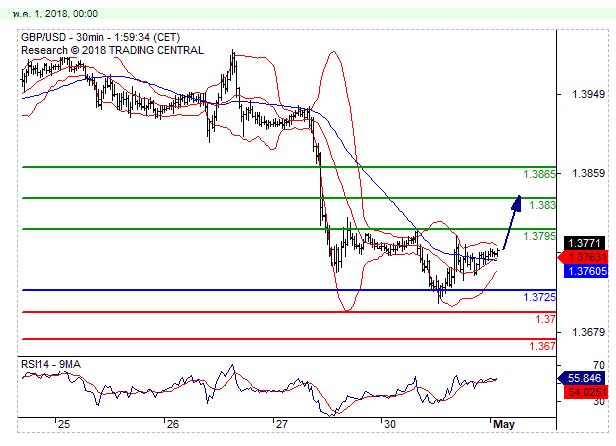The width and height of the screenshot is (616, 446).
Task: Click the black 1.3771 current price tag
Action: [585, 243]
